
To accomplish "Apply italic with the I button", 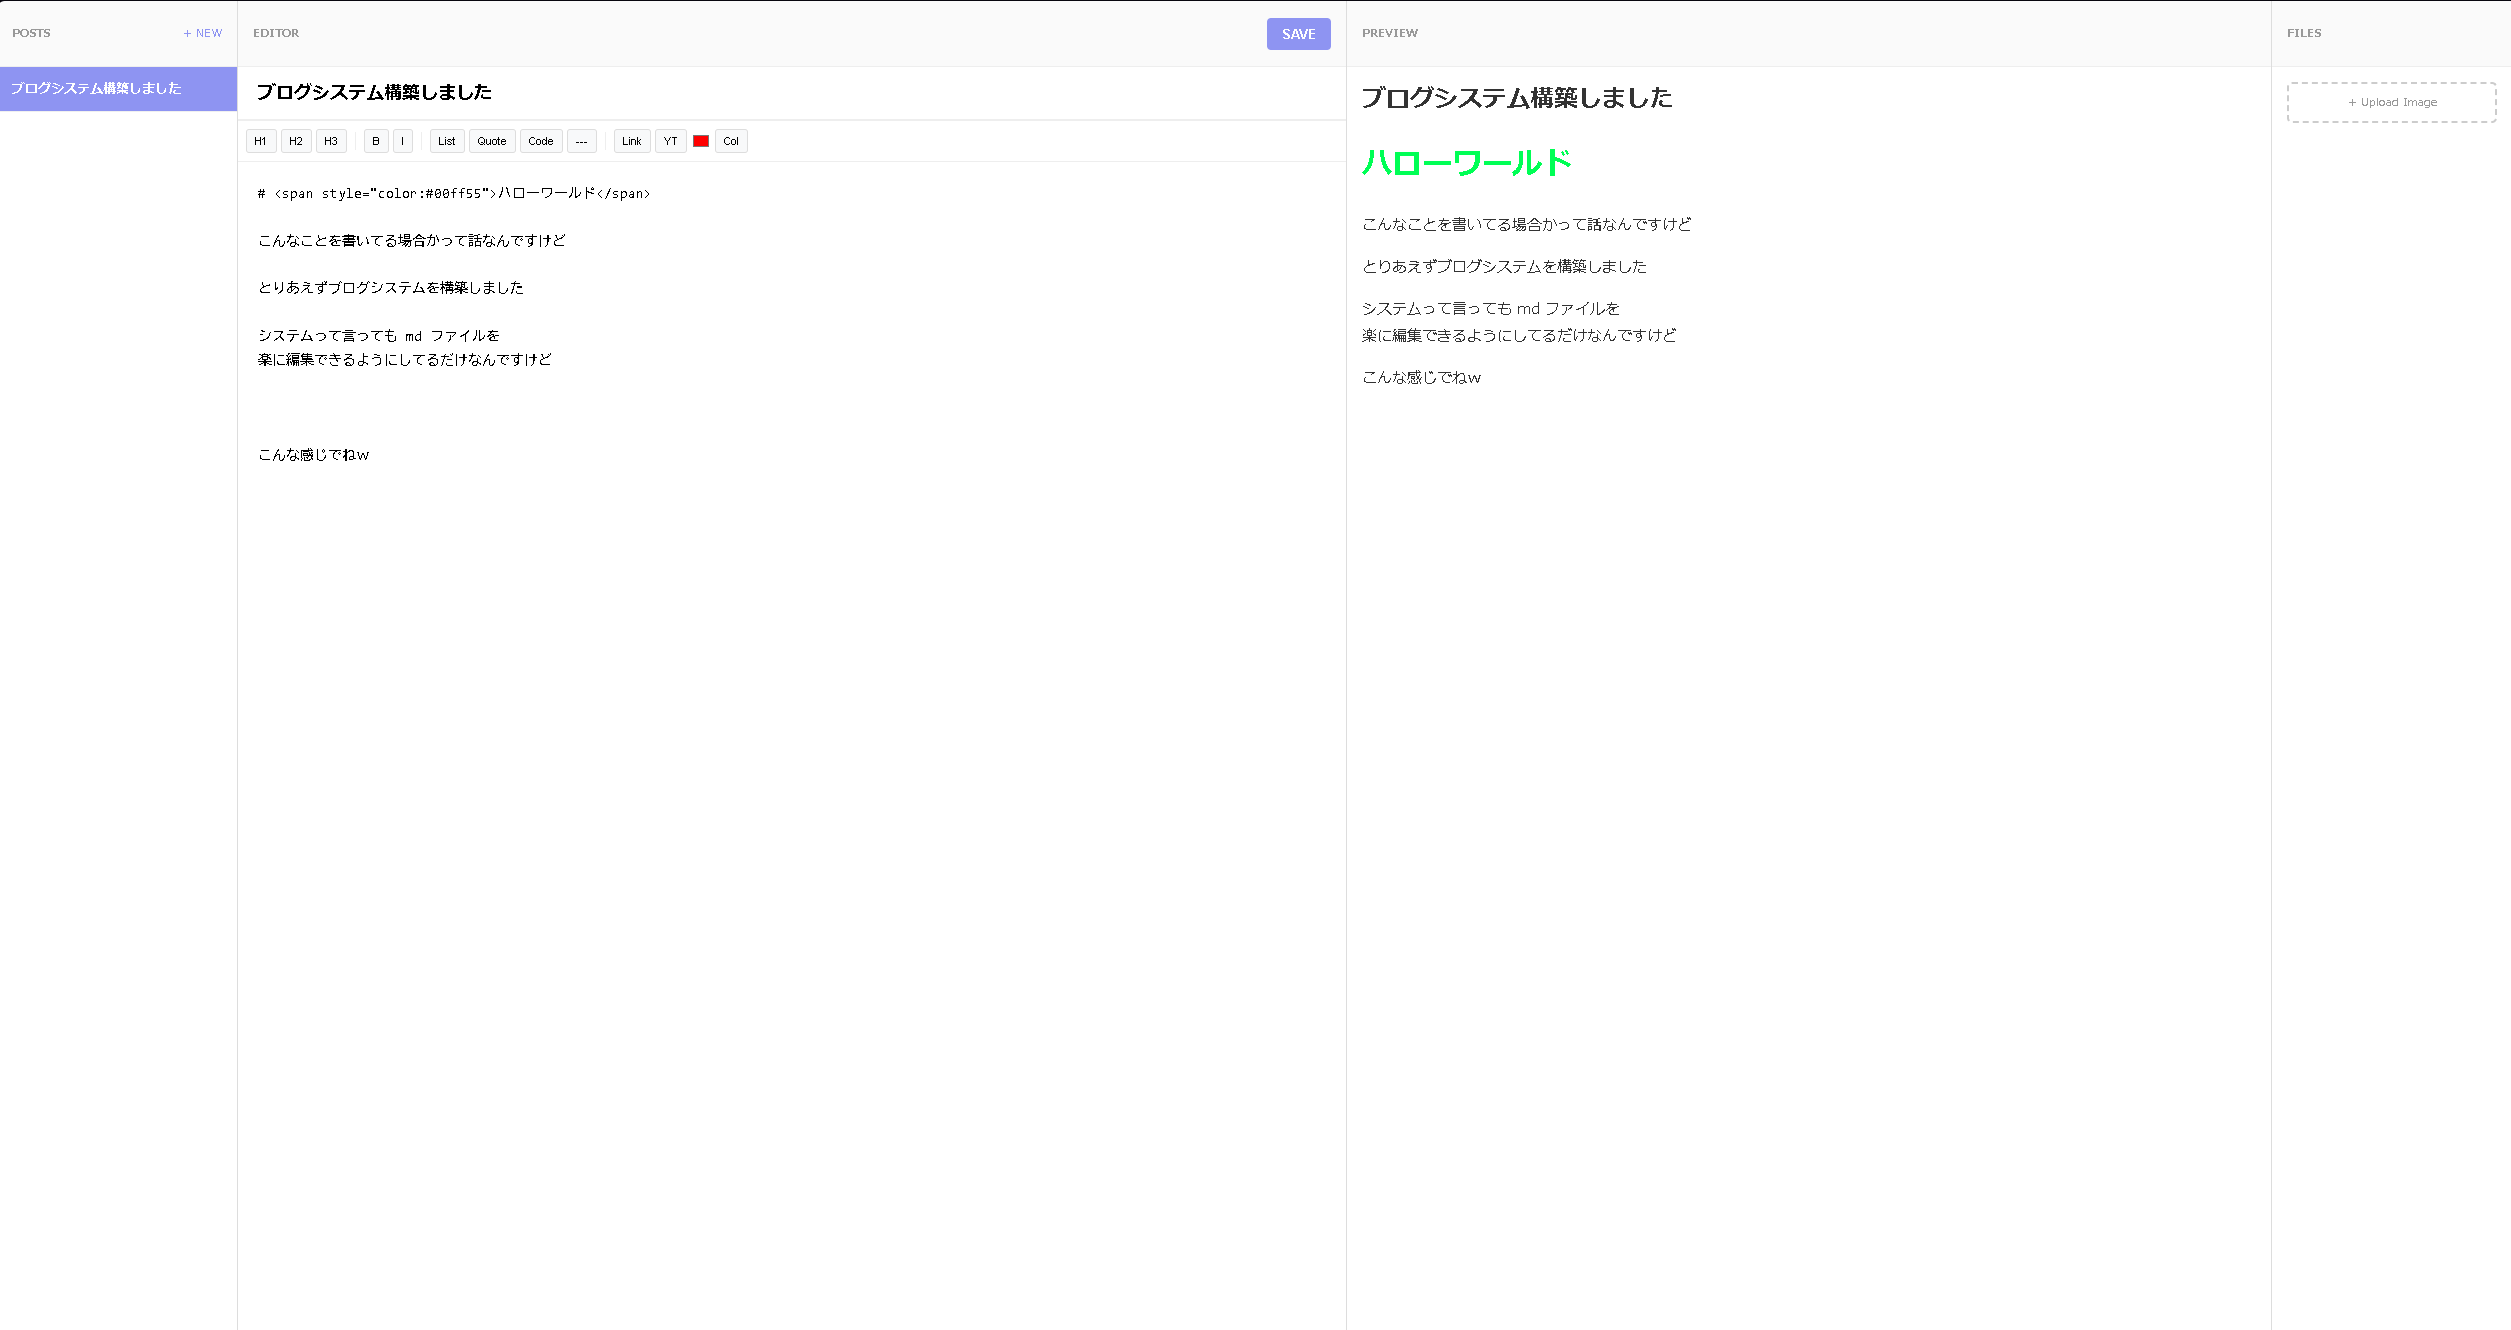I will click(x=403, y=141).
